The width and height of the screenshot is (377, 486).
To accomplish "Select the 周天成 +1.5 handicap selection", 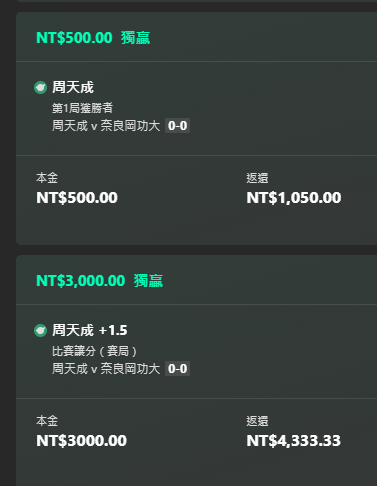I will [90, 331].
